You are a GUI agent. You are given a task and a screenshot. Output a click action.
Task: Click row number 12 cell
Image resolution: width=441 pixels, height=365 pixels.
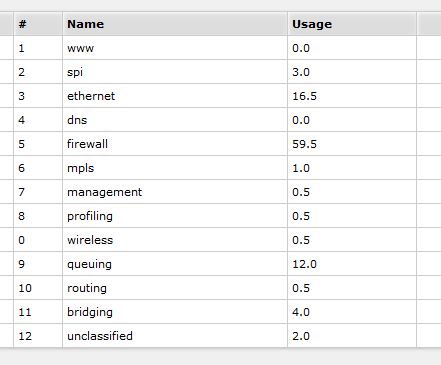coord(38,336)
